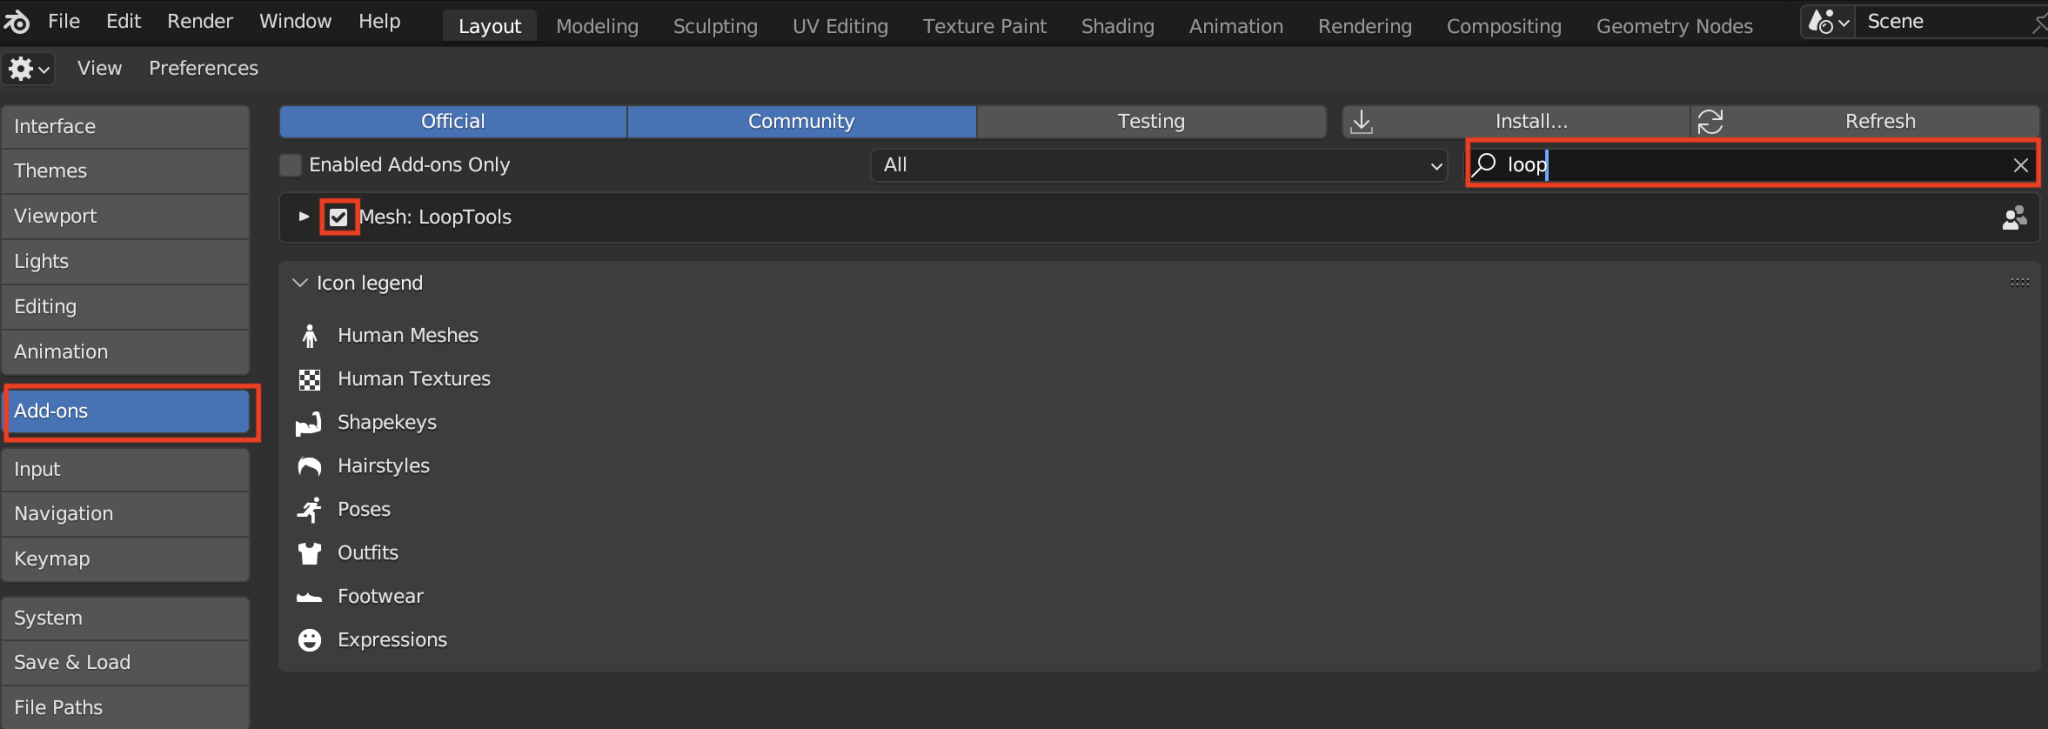Open the Edit menu
Image resolution: width=2048 pixels, height=729 pixels.
click(x=124, y=21)
